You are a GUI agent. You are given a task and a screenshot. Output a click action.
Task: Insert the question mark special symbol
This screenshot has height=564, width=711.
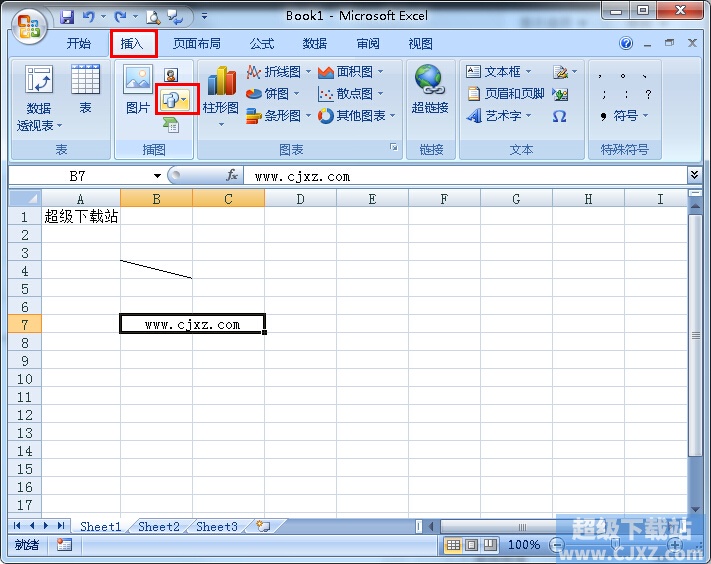(648, 94)
